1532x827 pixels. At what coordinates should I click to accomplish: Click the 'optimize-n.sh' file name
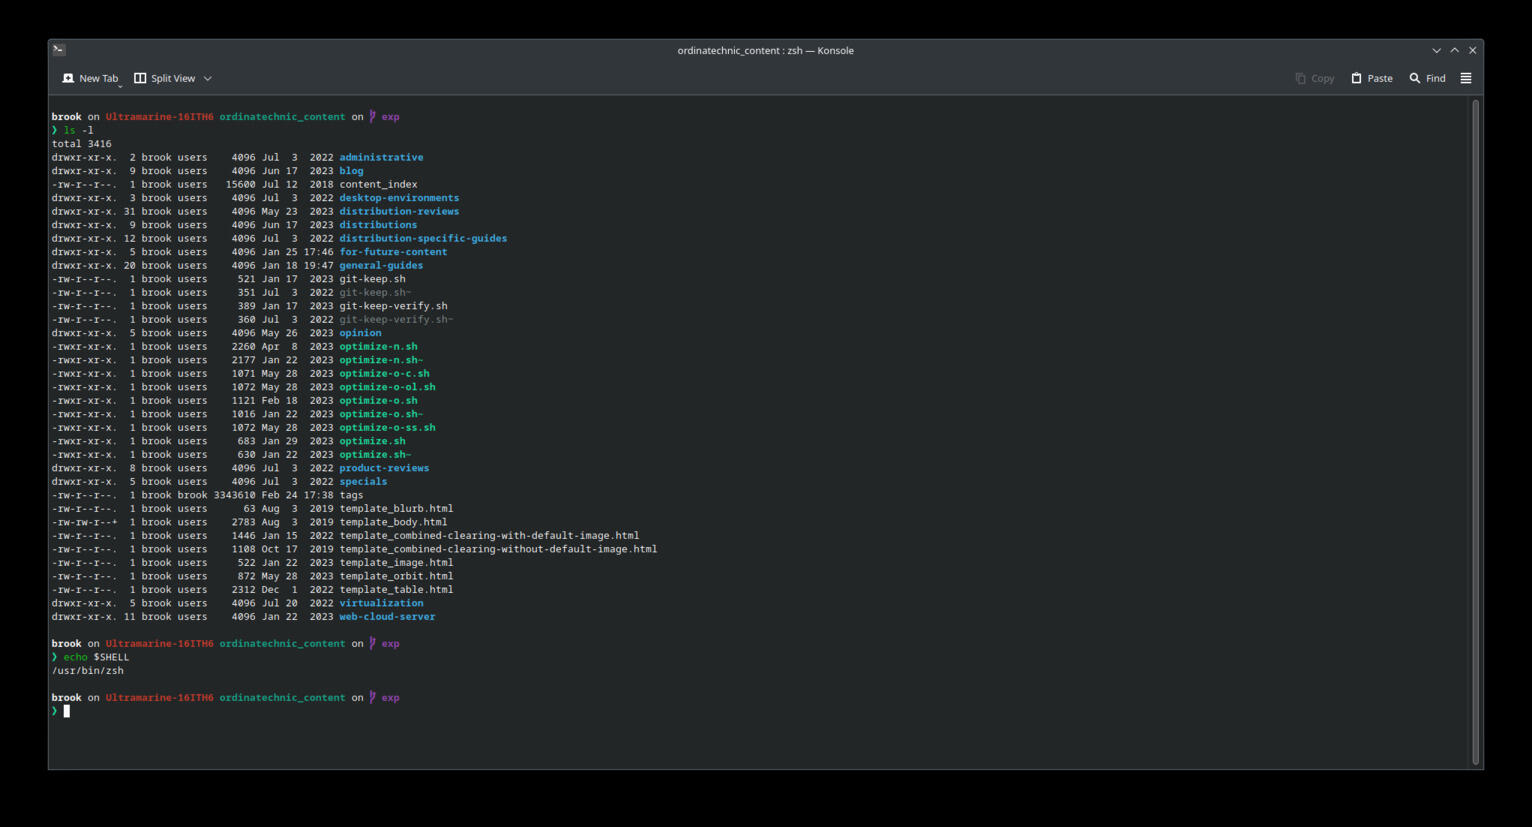tap(378, 346)
